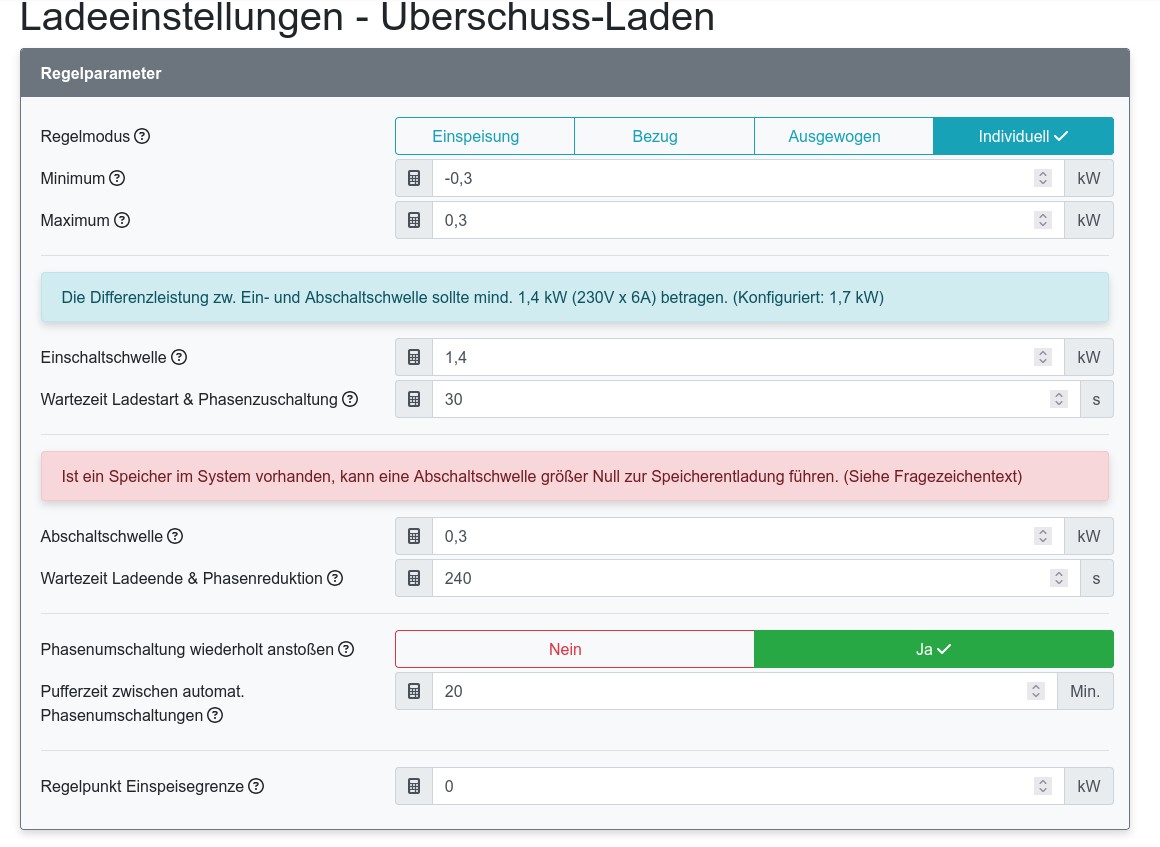Image resolution: width=1160 pixels, height=847 pixels.
Task: Click calculator icon beside Pufferzeit field
Action: pos(413,690)
